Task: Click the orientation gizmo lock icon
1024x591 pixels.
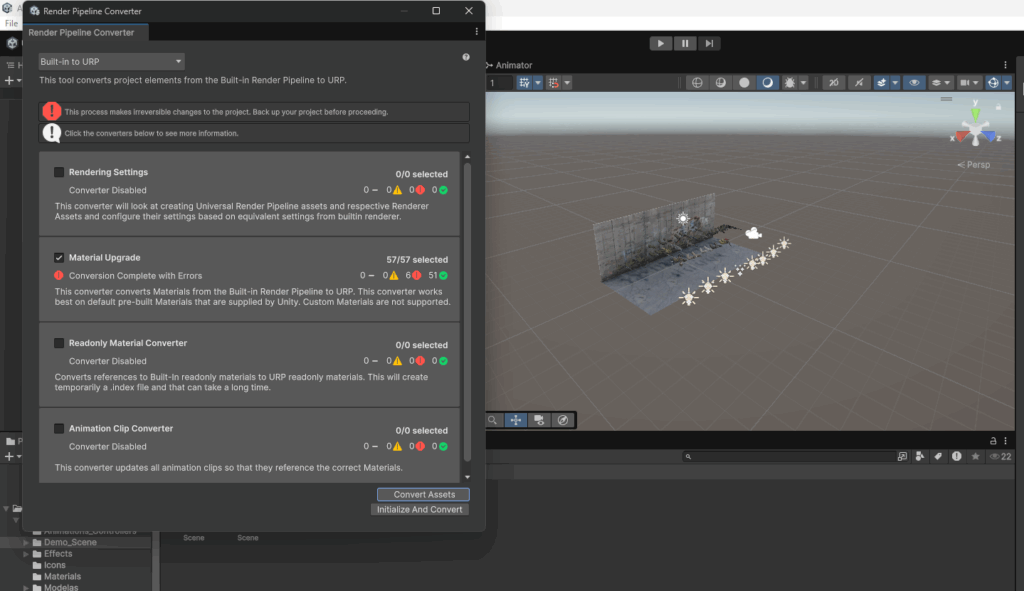Action: (x=998, y=106)
